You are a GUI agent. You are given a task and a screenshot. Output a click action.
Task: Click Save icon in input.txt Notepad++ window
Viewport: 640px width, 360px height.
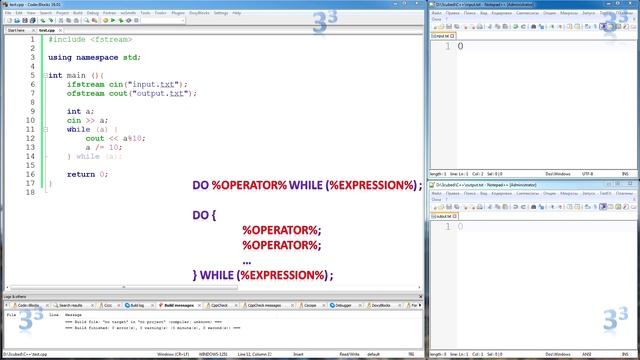449,27
